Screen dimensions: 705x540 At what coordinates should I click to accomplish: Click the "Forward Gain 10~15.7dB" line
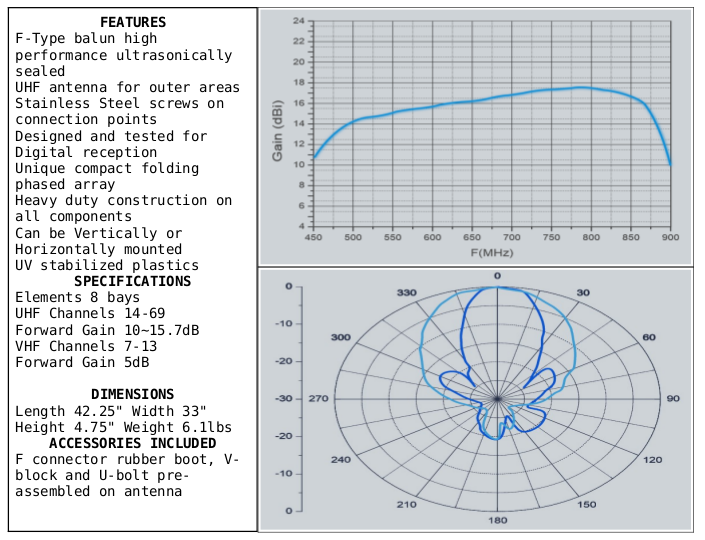pos(107,330)
